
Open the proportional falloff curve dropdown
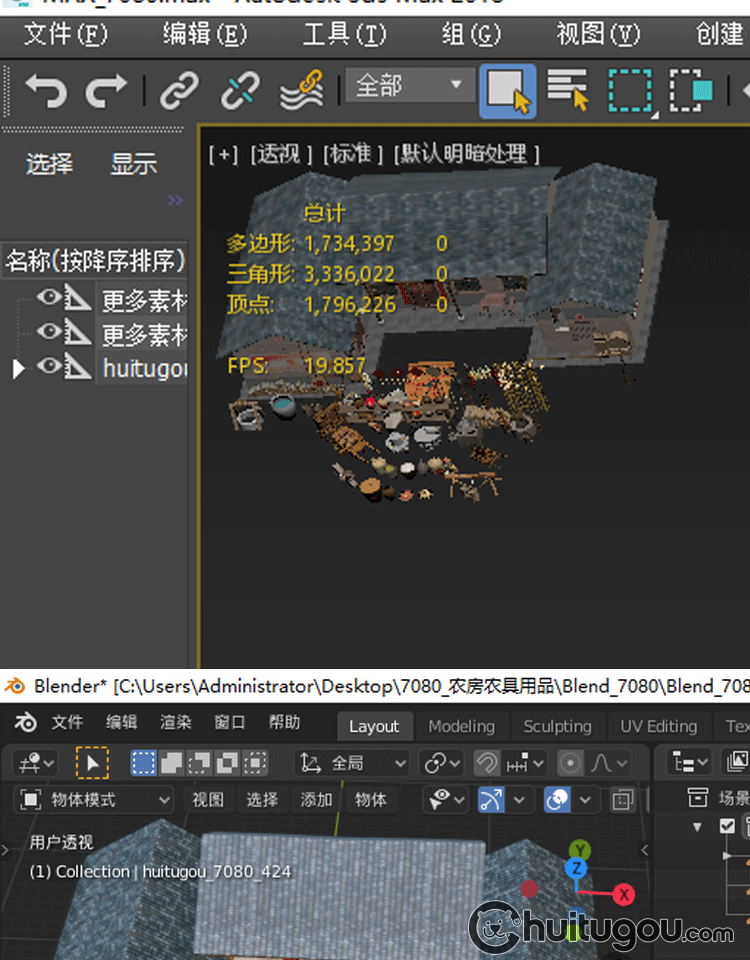(x=608, y=763)
